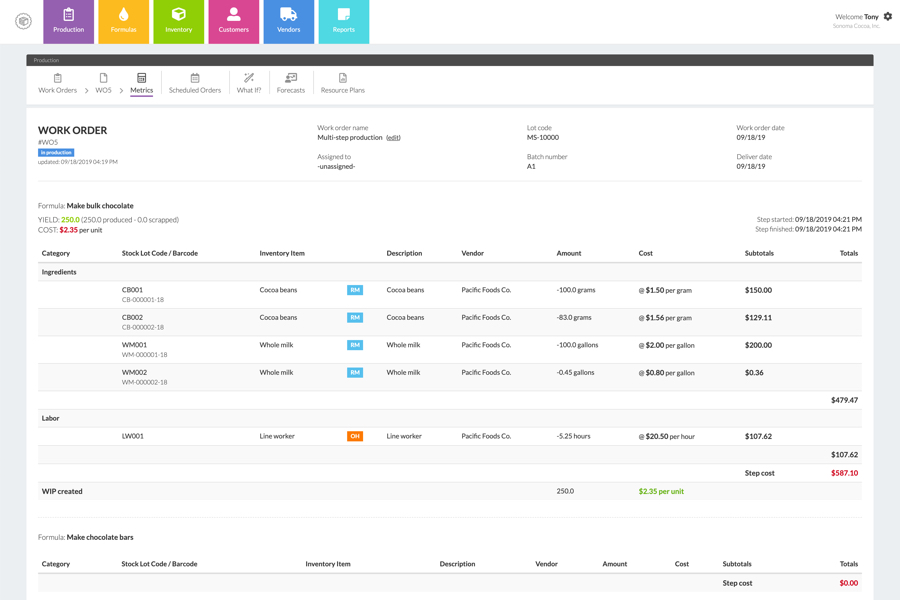The image size is (900, 600).
Task: Click the In production status badge
Action: click(x=56, y=153)
